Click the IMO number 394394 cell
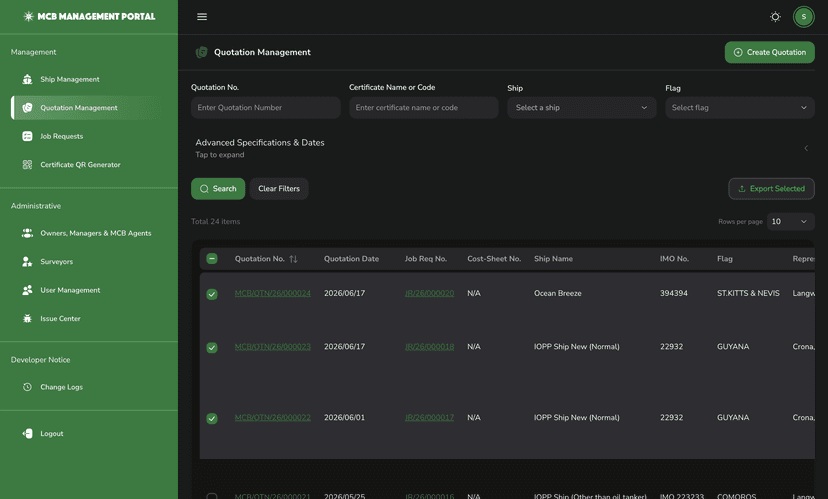 click(673, 293)
